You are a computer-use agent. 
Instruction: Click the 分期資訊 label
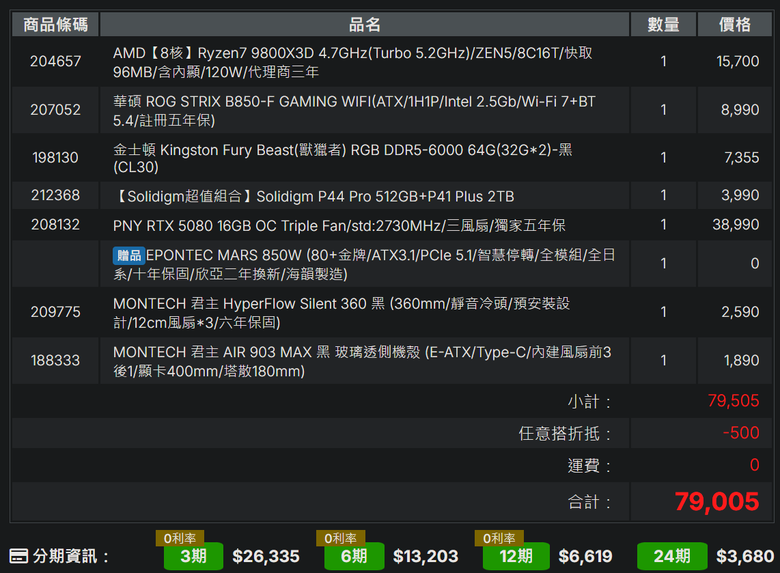pyautogui.click(x=70, y=556)
